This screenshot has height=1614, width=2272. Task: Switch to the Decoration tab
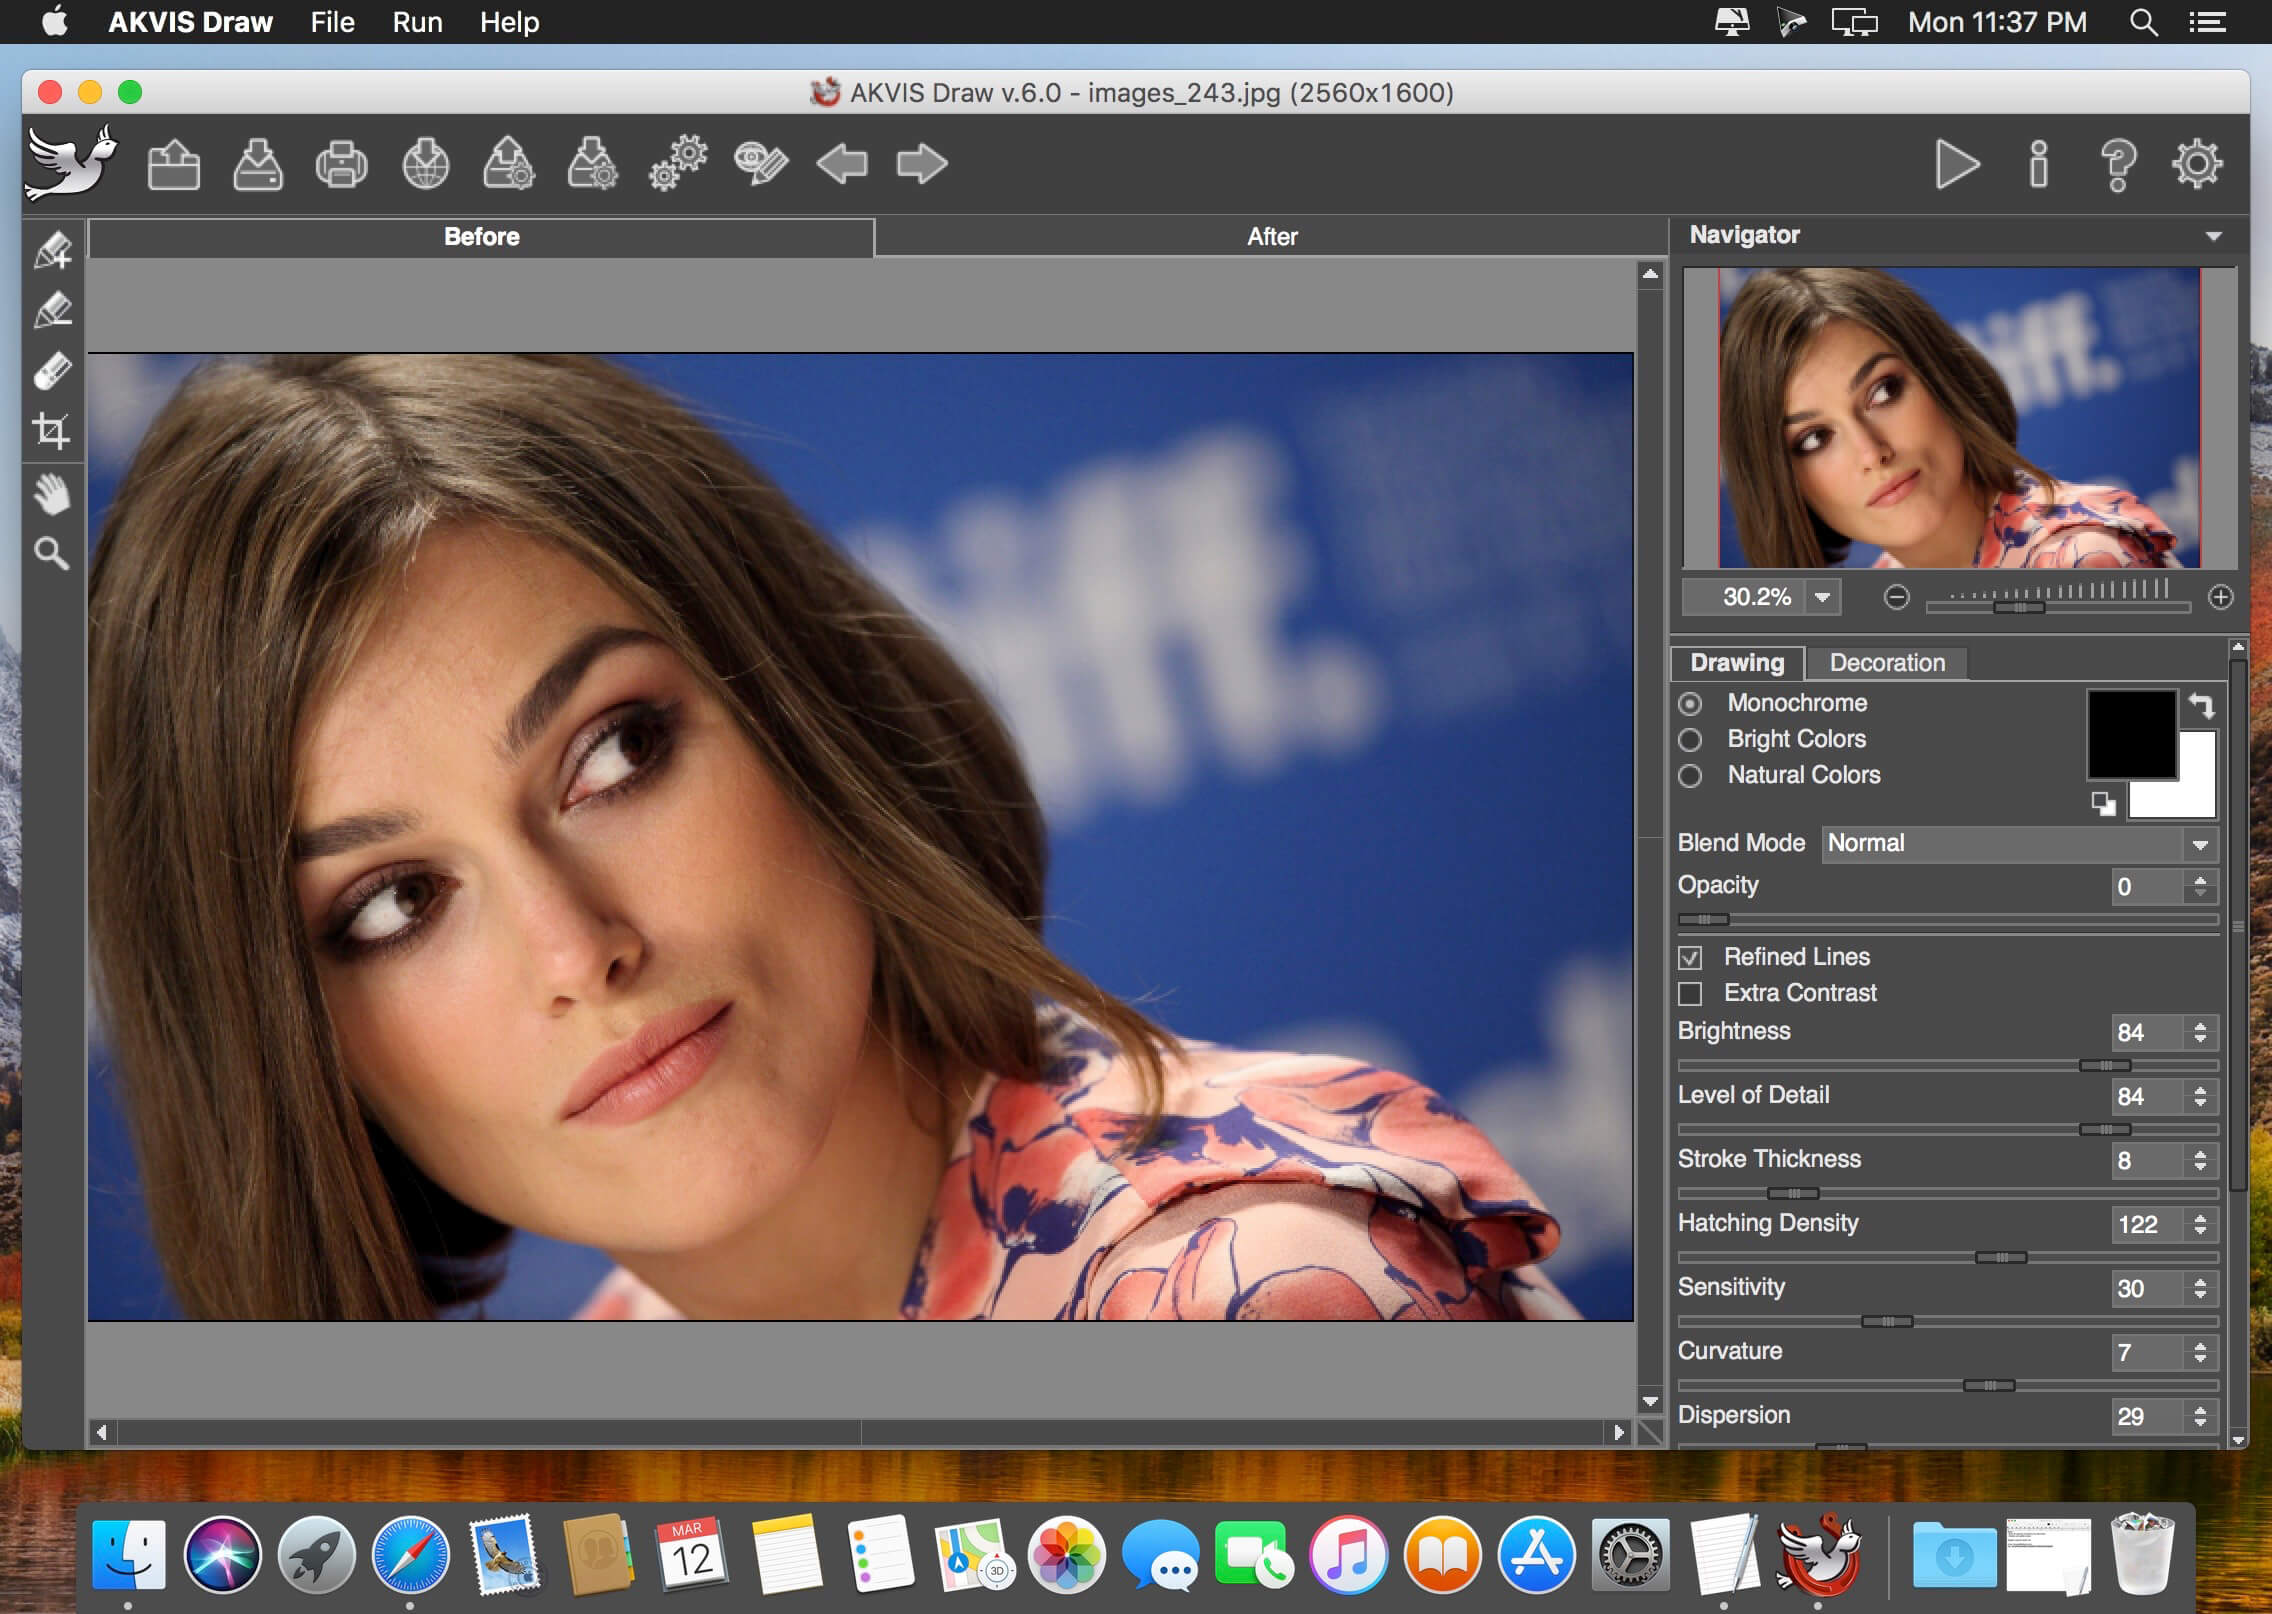pyautogui.click(x=1884, y=662)
